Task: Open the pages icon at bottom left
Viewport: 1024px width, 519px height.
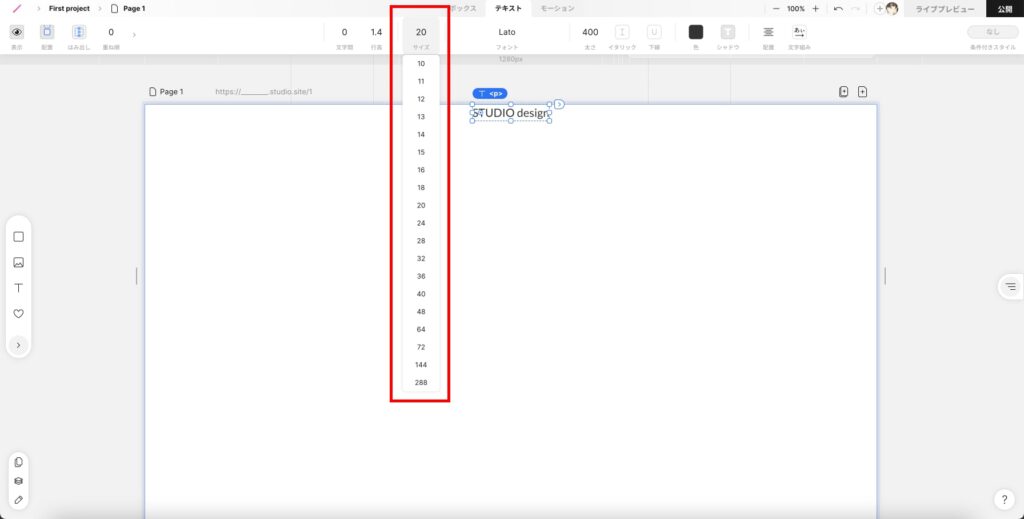Action: tap(18, 462)
